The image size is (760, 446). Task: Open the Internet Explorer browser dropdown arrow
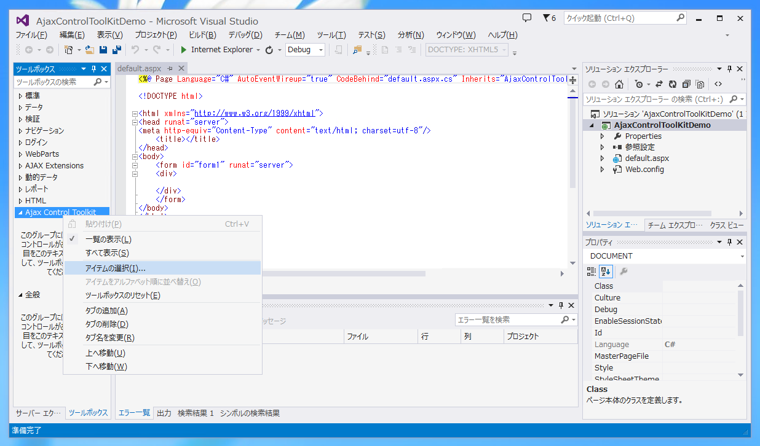(x=258, y=50)
